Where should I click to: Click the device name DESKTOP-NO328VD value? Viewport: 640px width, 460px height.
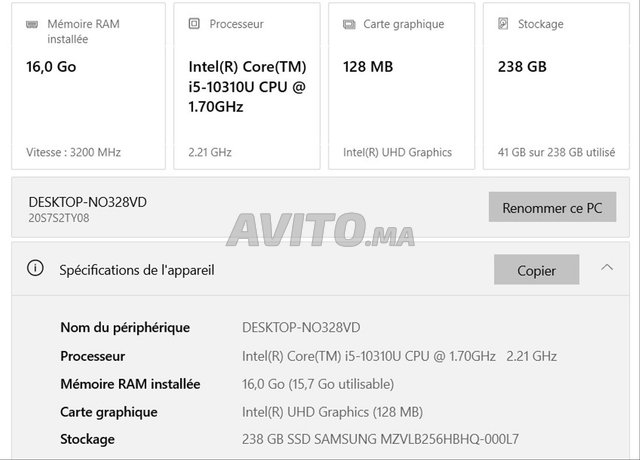(x=301, y=327)
